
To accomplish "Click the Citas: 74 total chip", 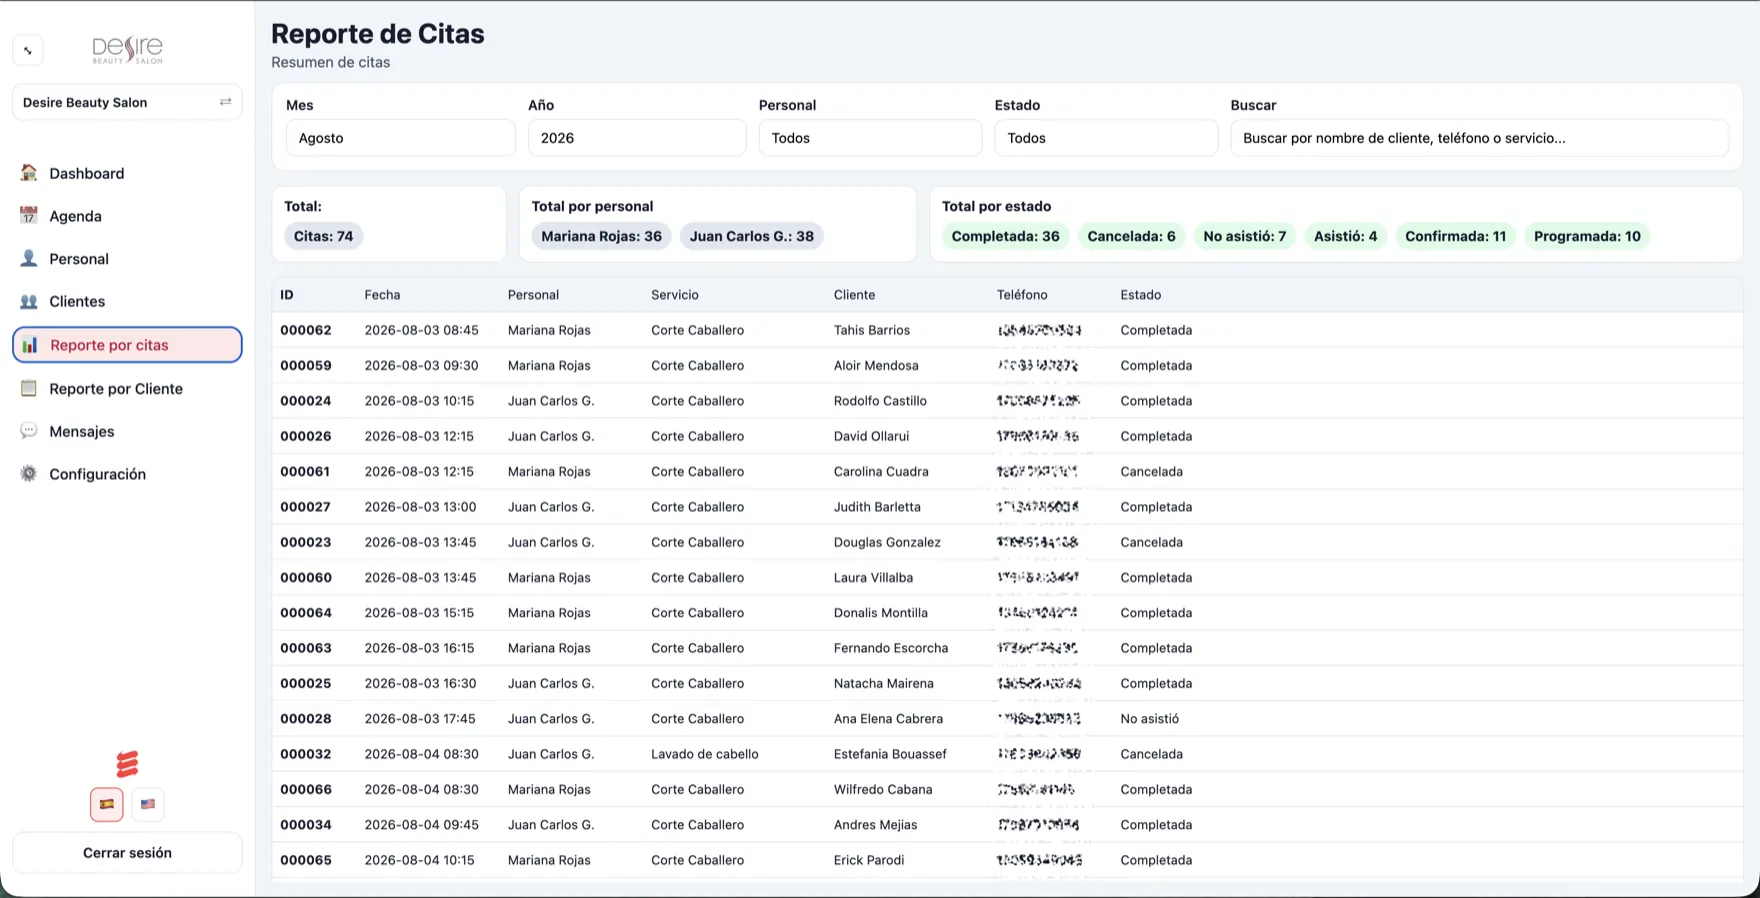I will 324,236.
